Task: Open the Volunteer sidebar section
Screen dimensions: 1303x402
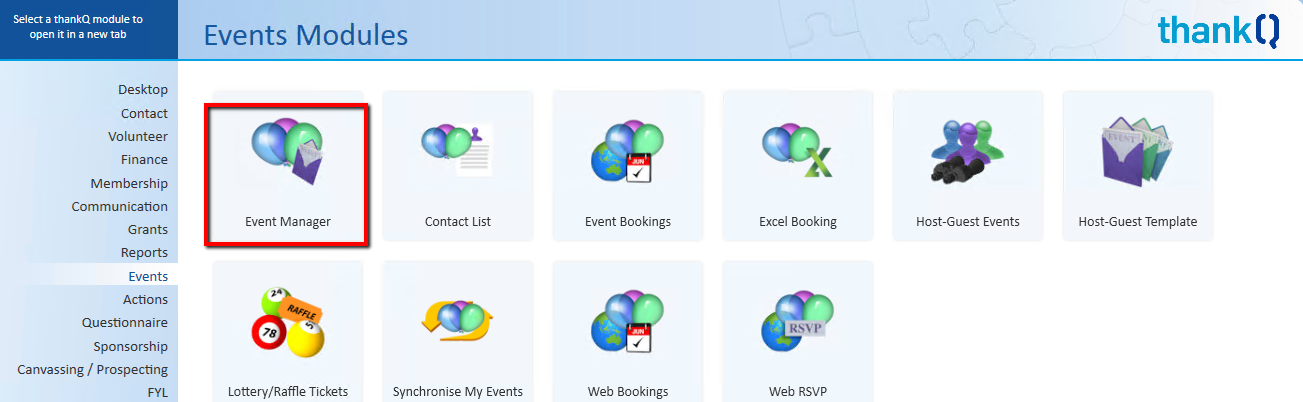Action: pos(138,137)
